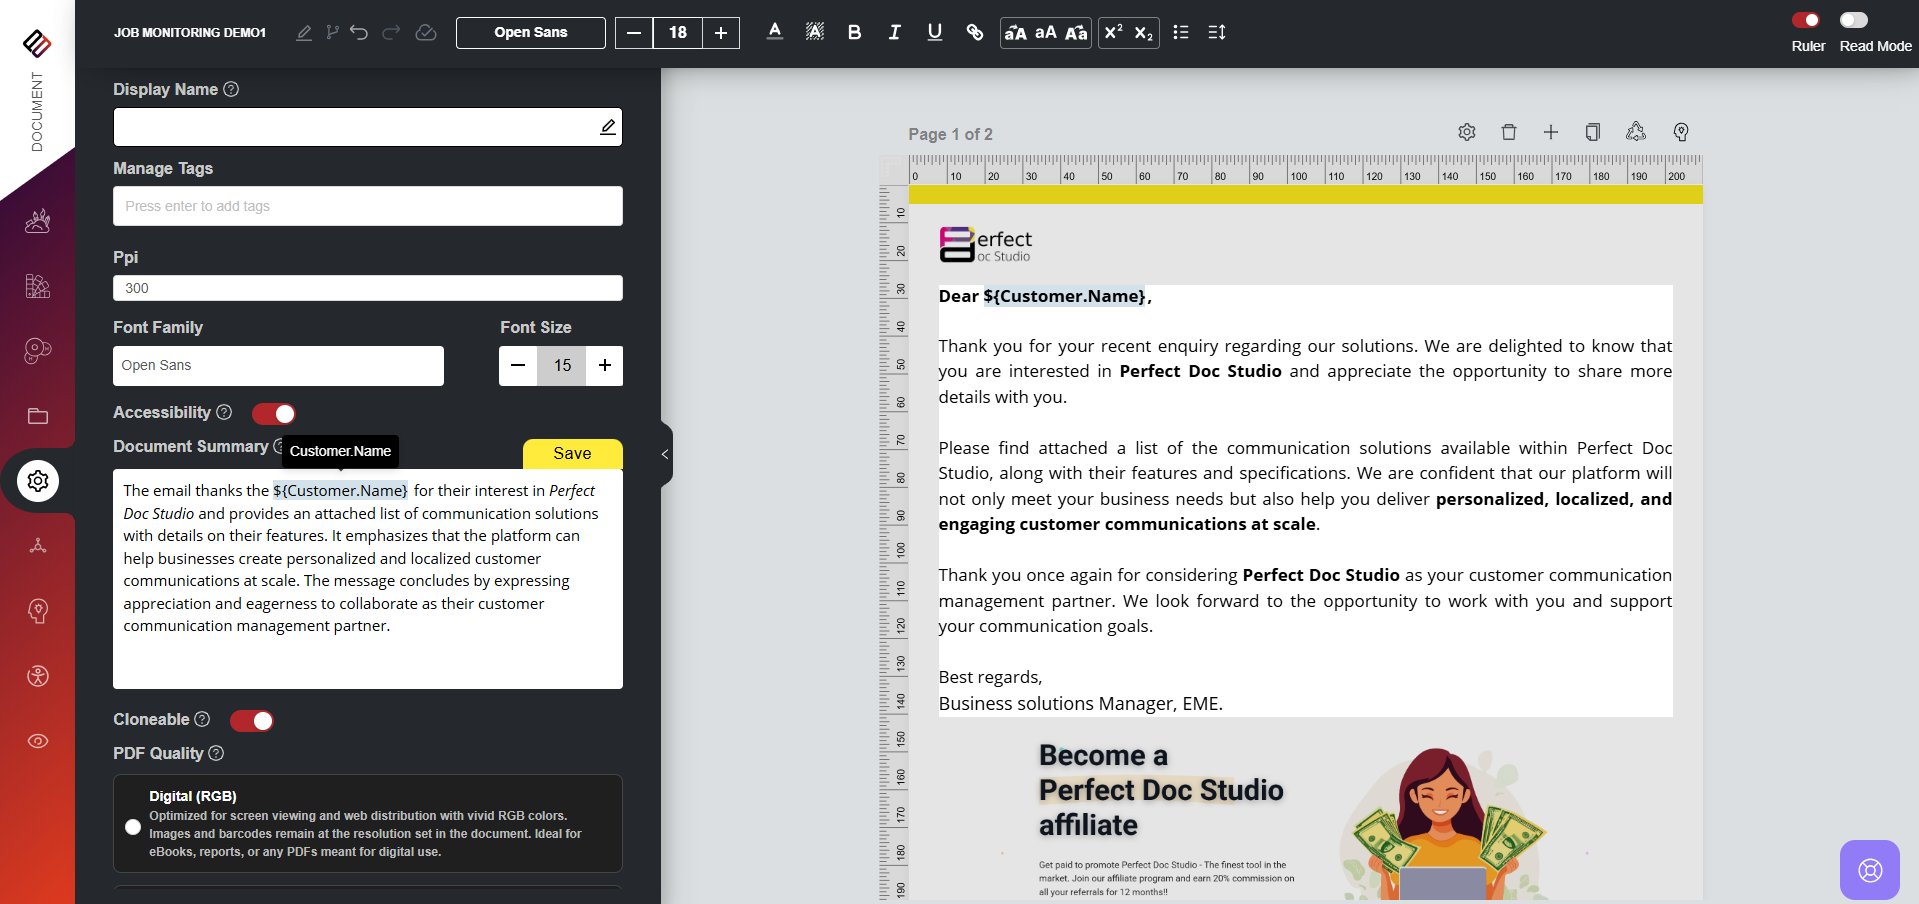
Task: Open the help widget in bottom-right corner
Action: pos(1869,870)
